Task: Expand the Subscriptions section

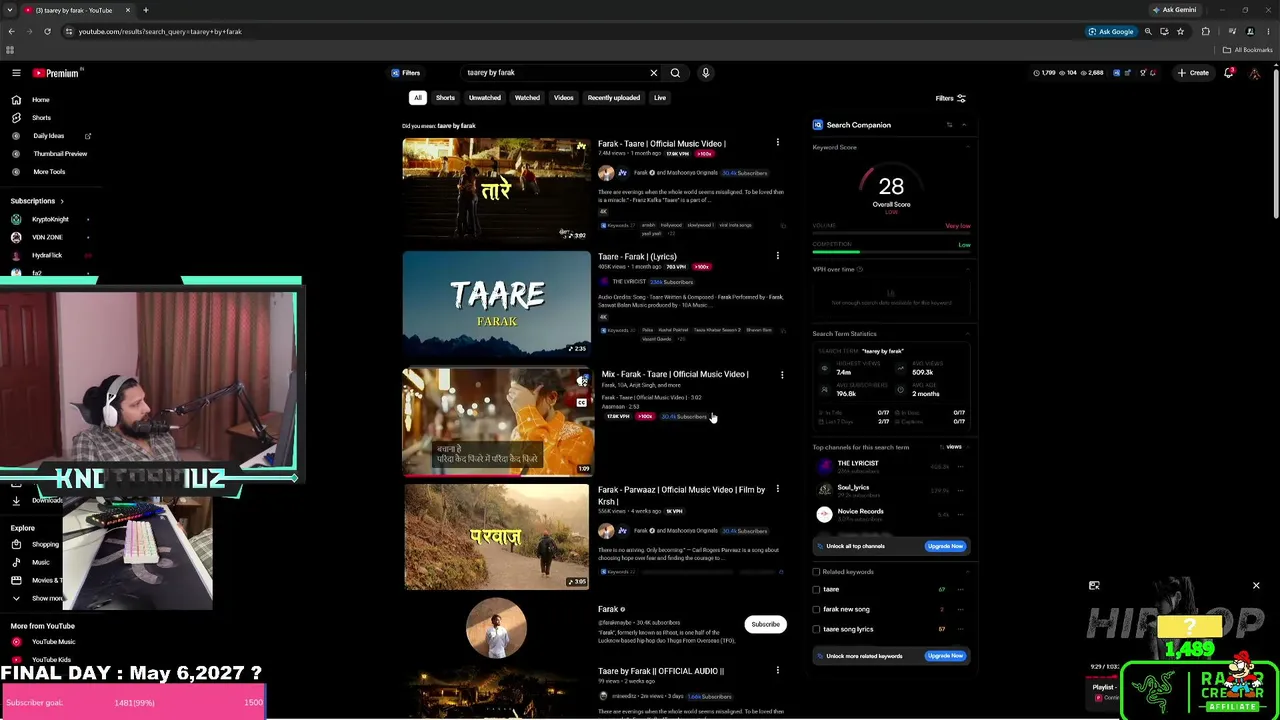Action: pyautogui.click(x=37, y=201)
